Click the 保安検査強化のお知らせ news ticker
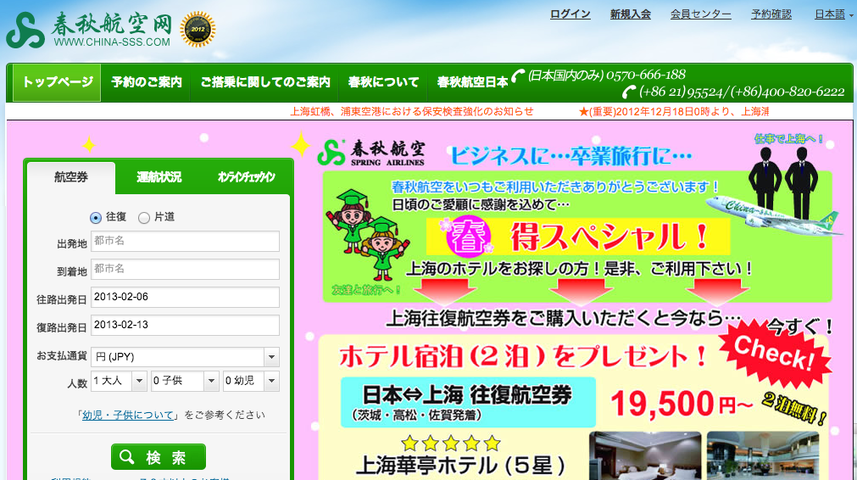 412,112
